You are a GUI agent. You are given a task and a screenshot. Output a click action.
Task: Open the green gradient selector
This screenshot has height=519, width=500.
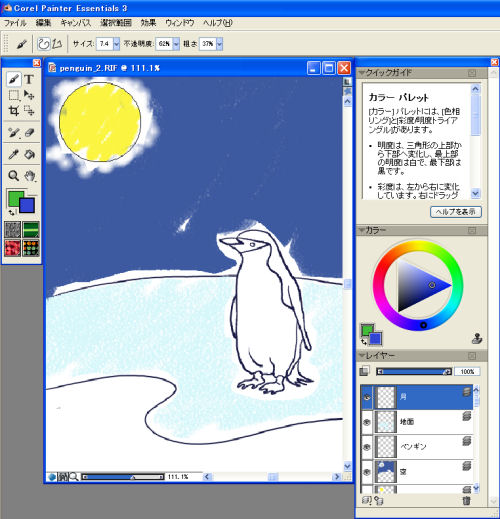31,230
